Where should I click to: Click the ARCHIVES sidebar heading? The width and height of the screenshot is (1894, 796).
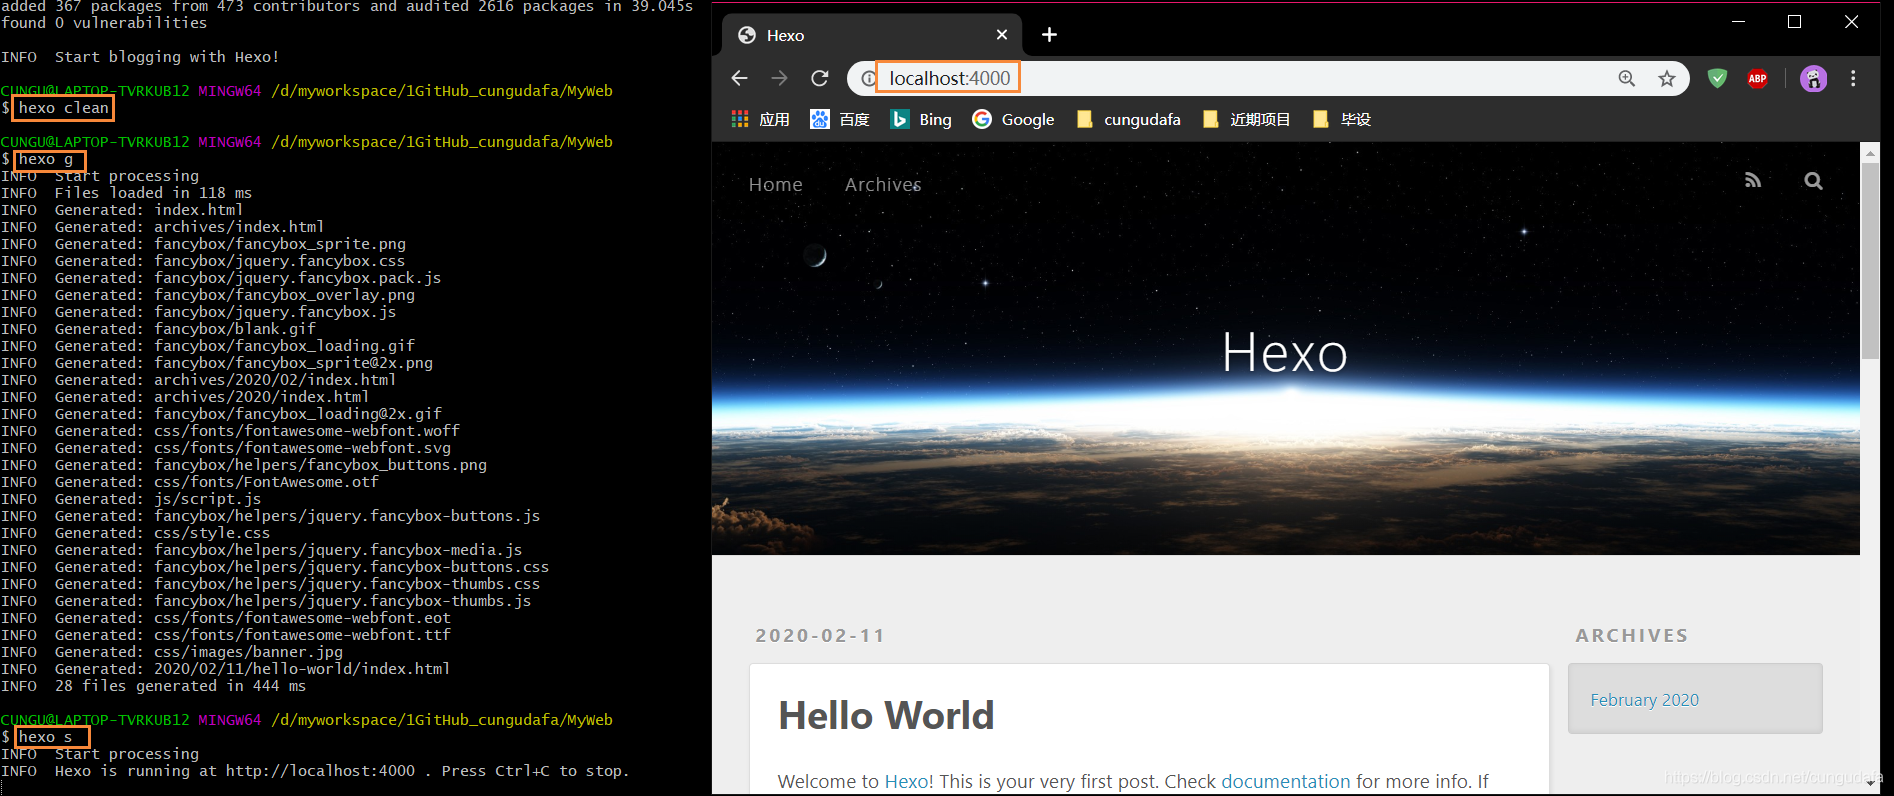coord(1631,635)
